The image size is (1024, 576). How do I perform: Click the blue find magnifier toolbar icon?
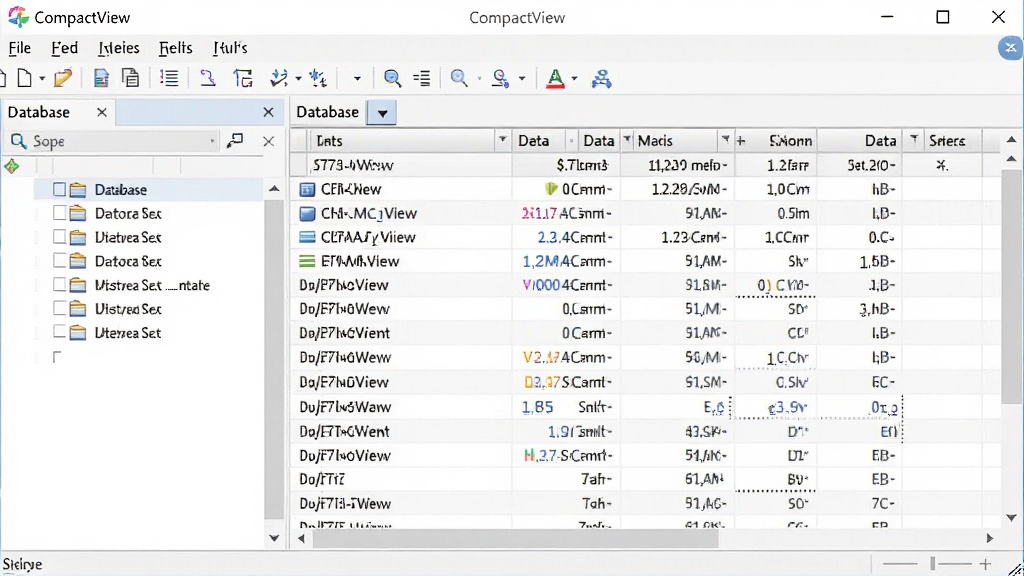click(x=392, y=78)
